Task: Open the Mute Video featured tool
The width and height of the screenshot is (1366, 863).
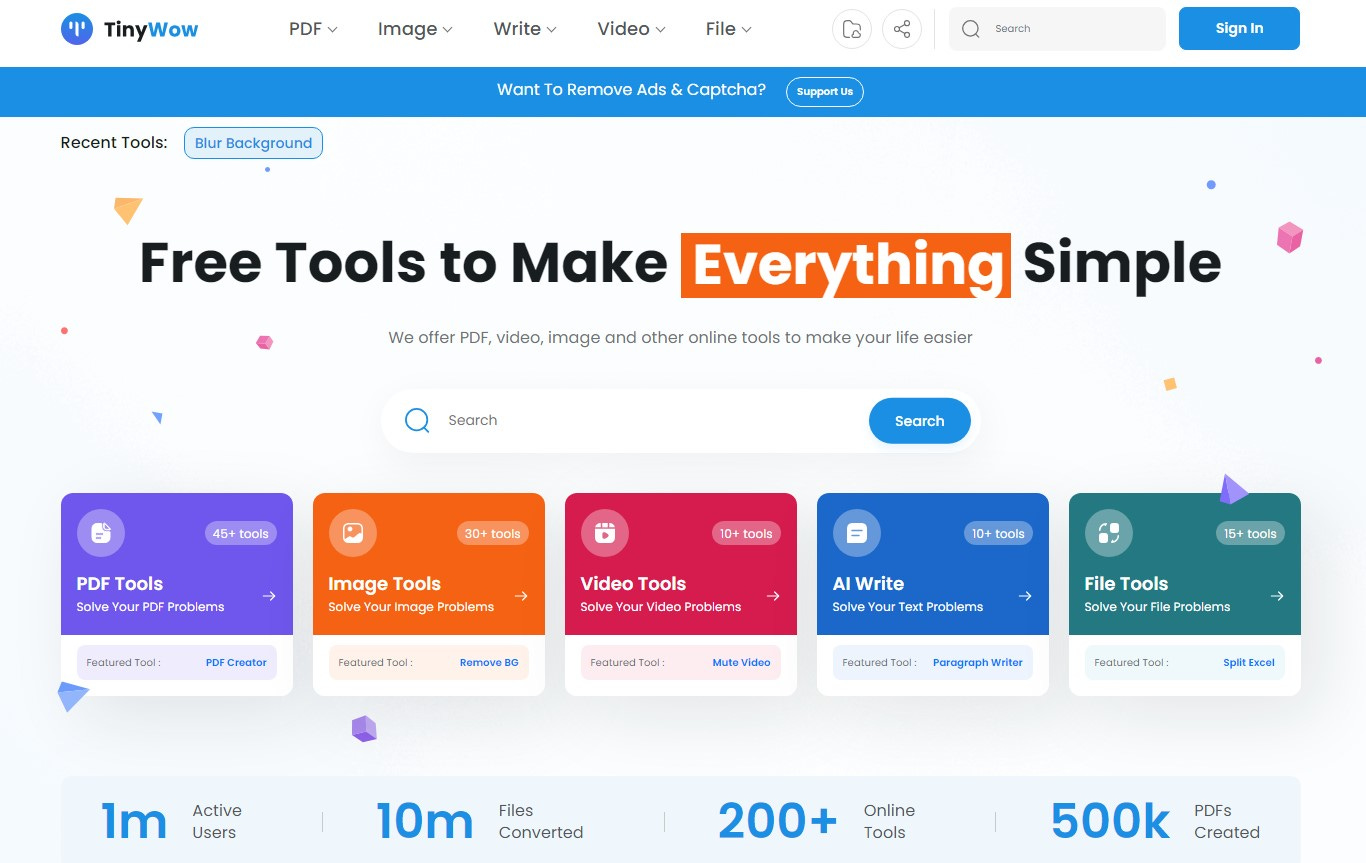Action: pos(741,662)
